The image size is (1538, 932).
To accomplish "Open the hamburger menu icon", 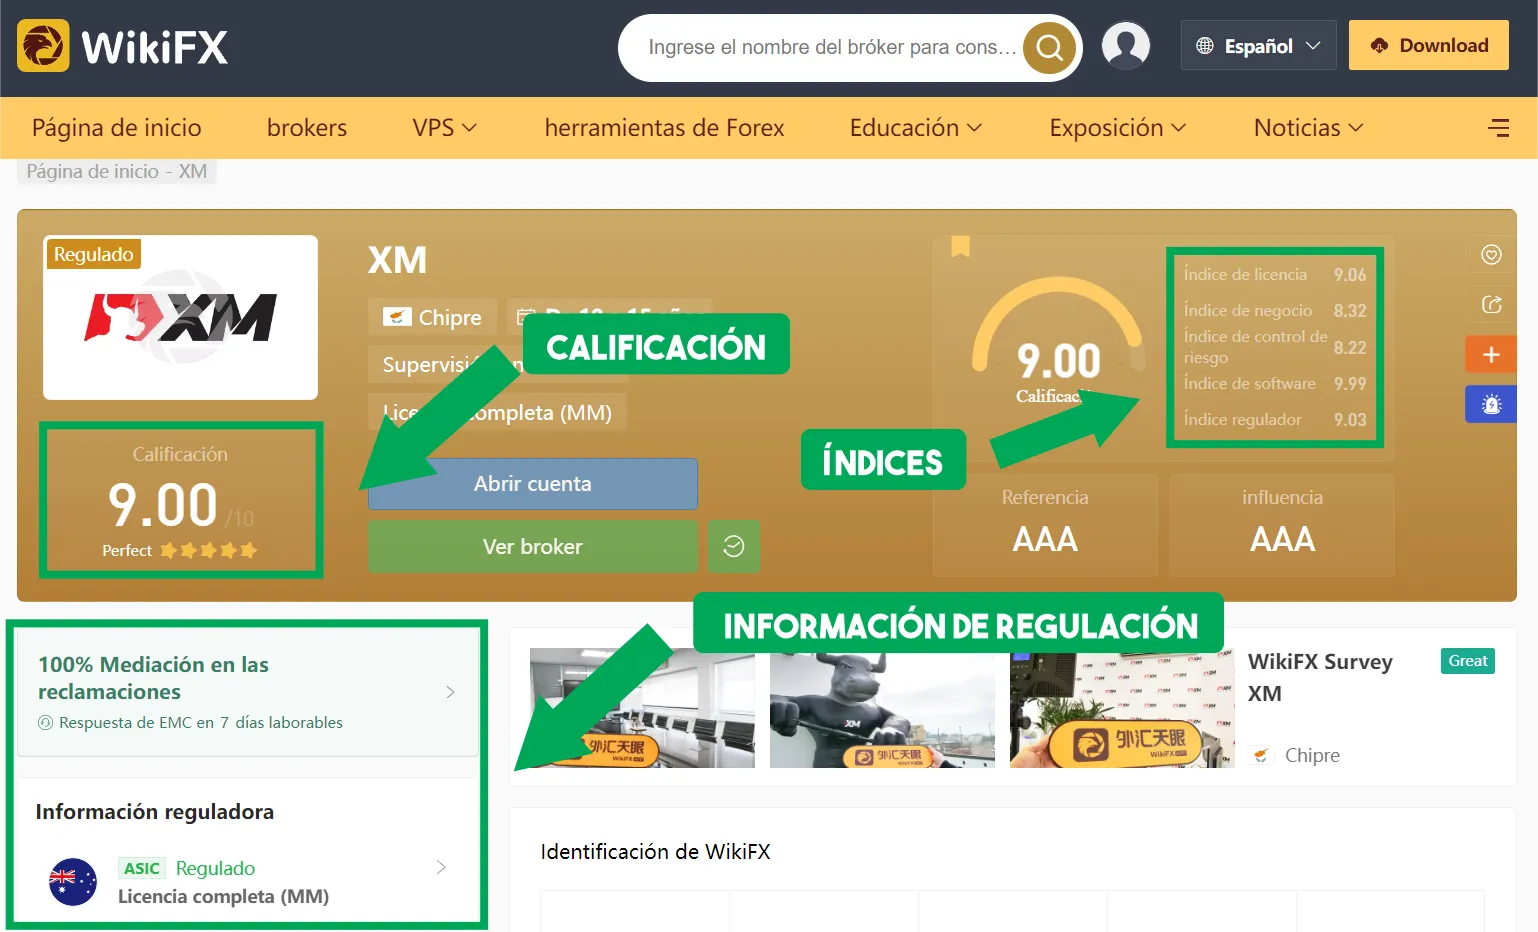I will tap(1498, 128).
